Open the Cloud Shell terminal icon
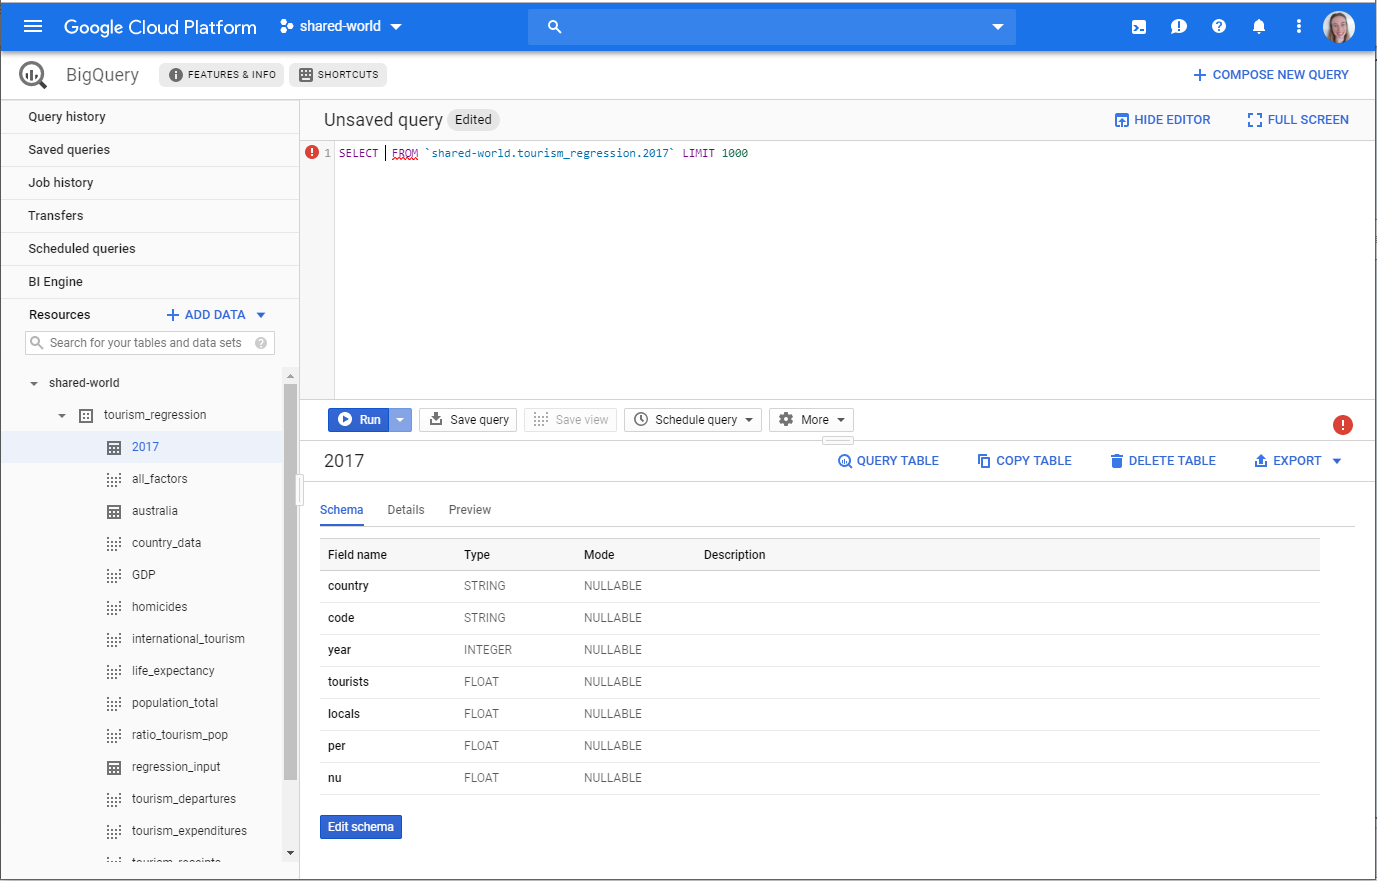The width and height of the screenshot is (1377, 881). click(1139, 27)
